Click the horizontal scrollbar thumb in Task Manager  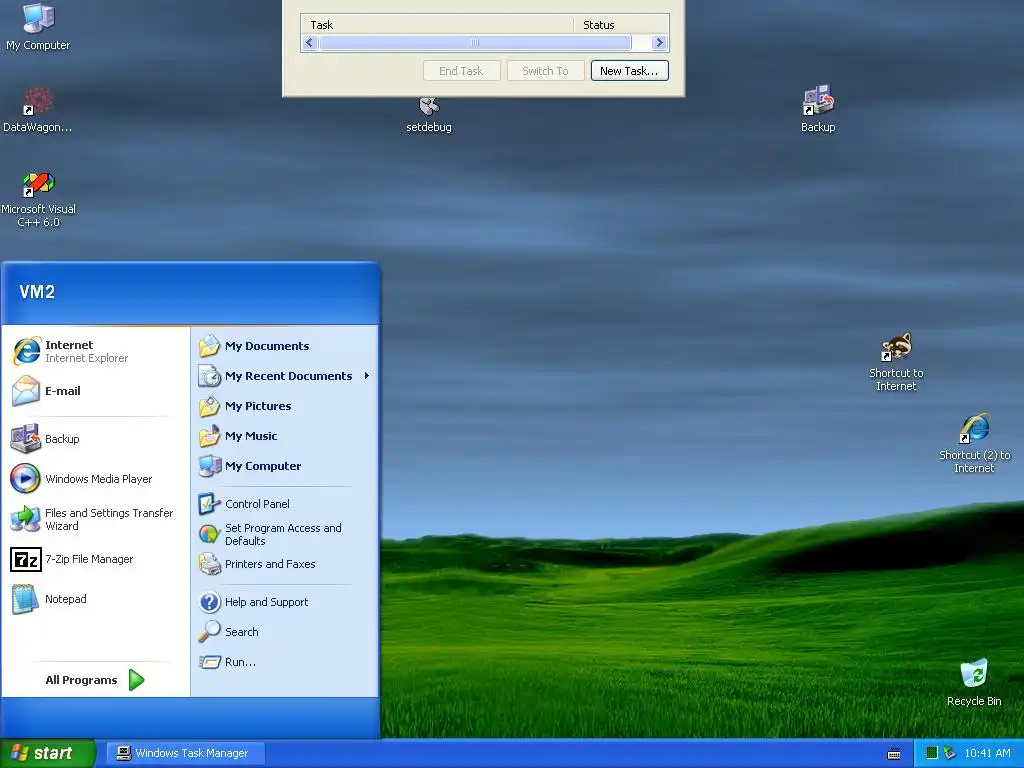click(x=475, y=43)
